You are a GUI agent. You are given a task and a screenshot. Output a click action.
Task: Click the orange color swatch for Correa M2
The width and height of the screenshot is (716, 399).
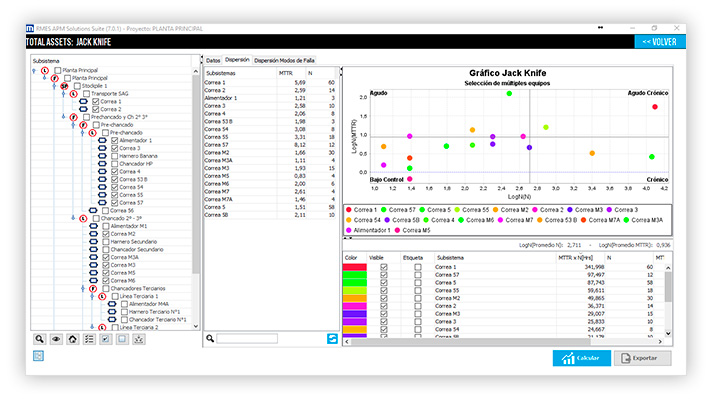pyautogui.click(x=355, y=298)
